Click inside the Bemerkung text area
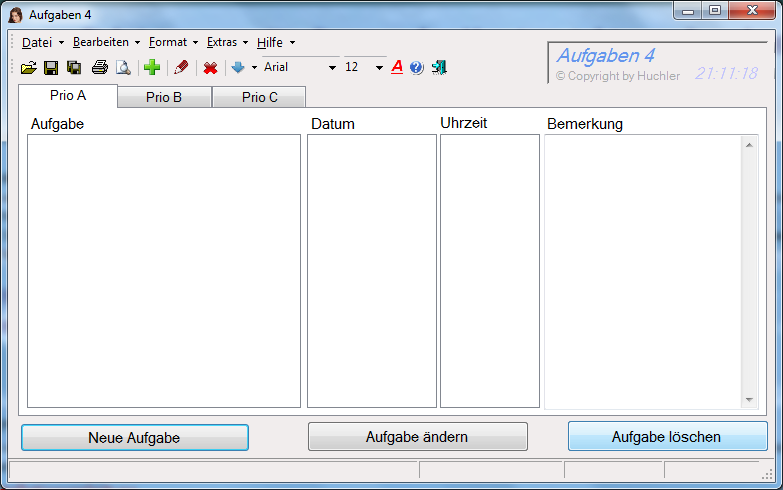This screenshot has height=490, width=783. pos(643,272)
